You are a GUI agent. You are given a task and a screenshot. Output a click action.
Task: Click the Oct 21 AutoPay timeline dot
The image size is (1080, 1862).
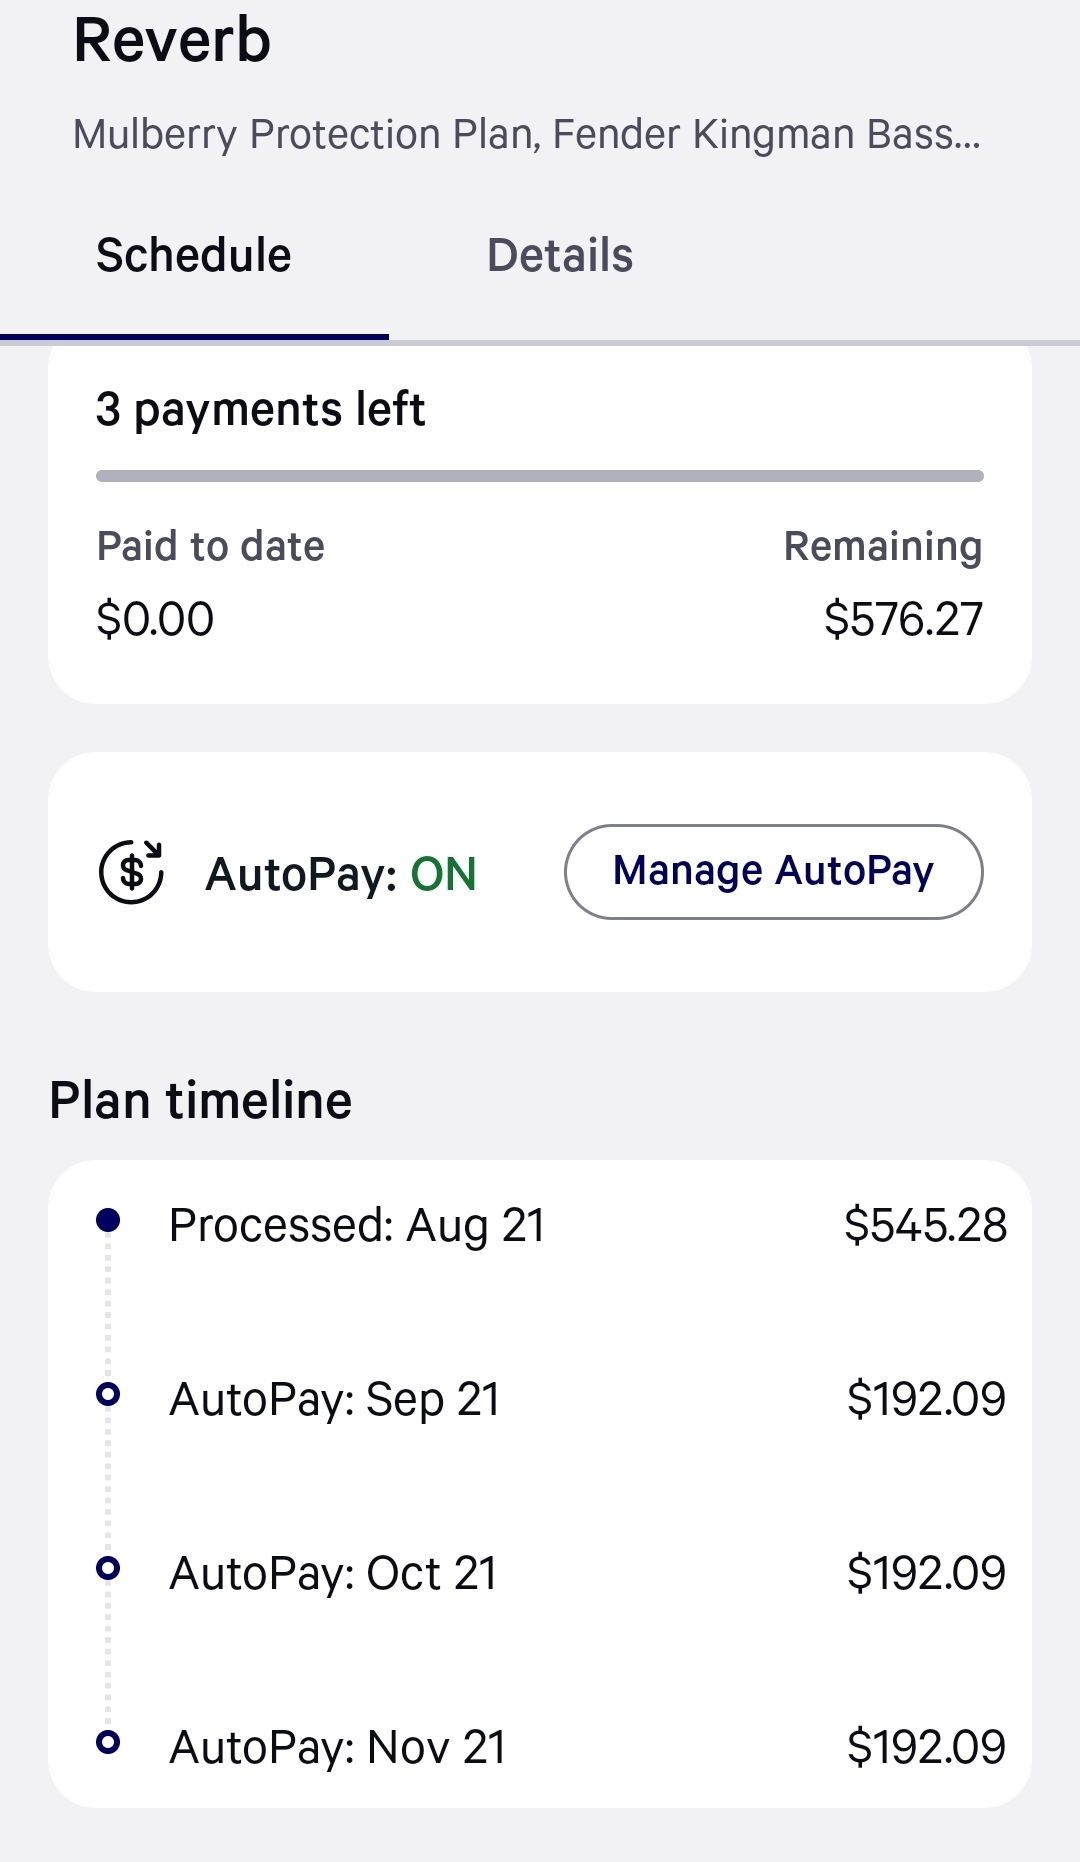coord(108,1568)
